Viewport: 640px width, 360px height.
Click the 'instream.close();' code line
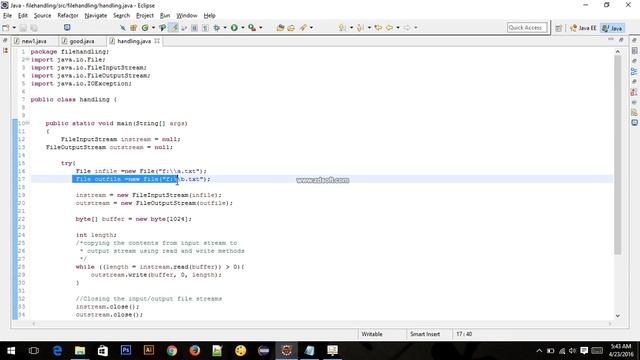click(x=107, y=307)
